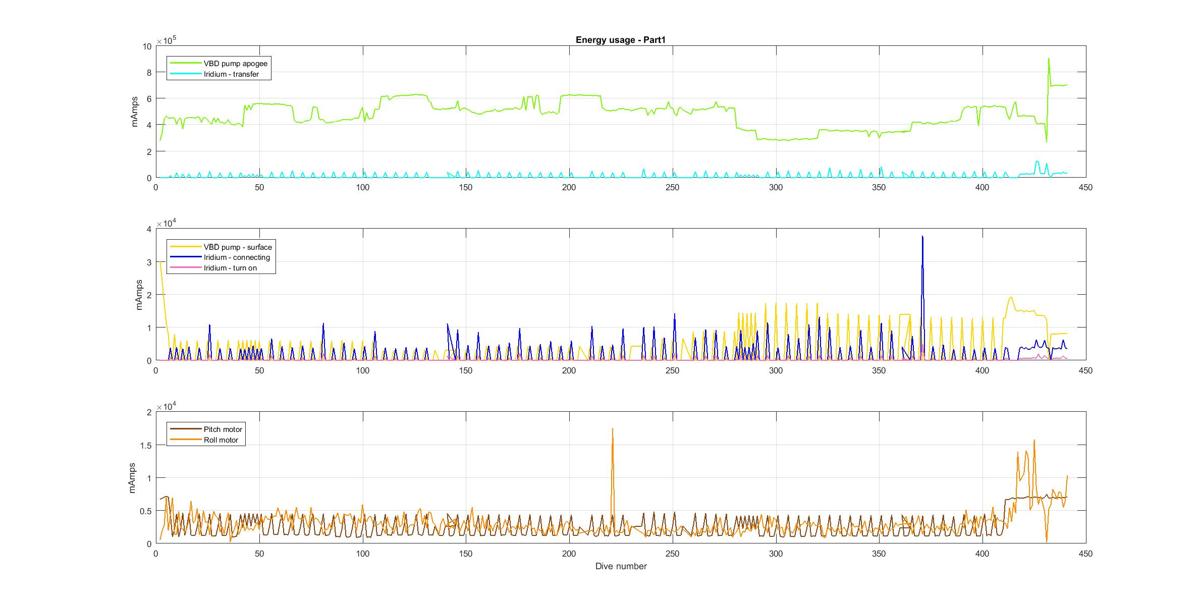
Task: Click x-tick '50' under the Pitch motor plot
Action: coord(259,553)
